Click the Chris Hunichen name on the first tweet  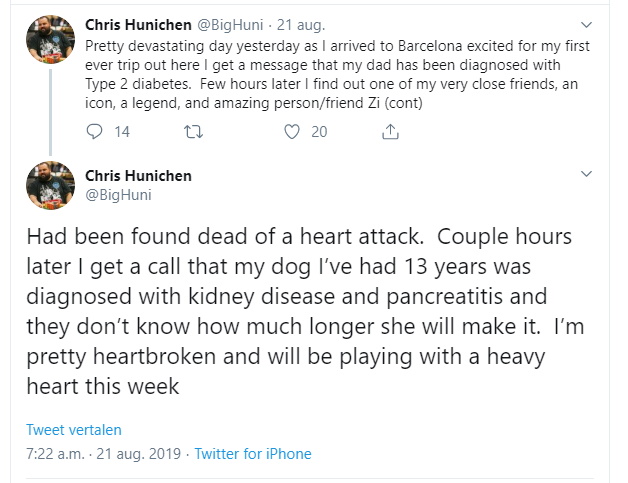click(138, 25)
